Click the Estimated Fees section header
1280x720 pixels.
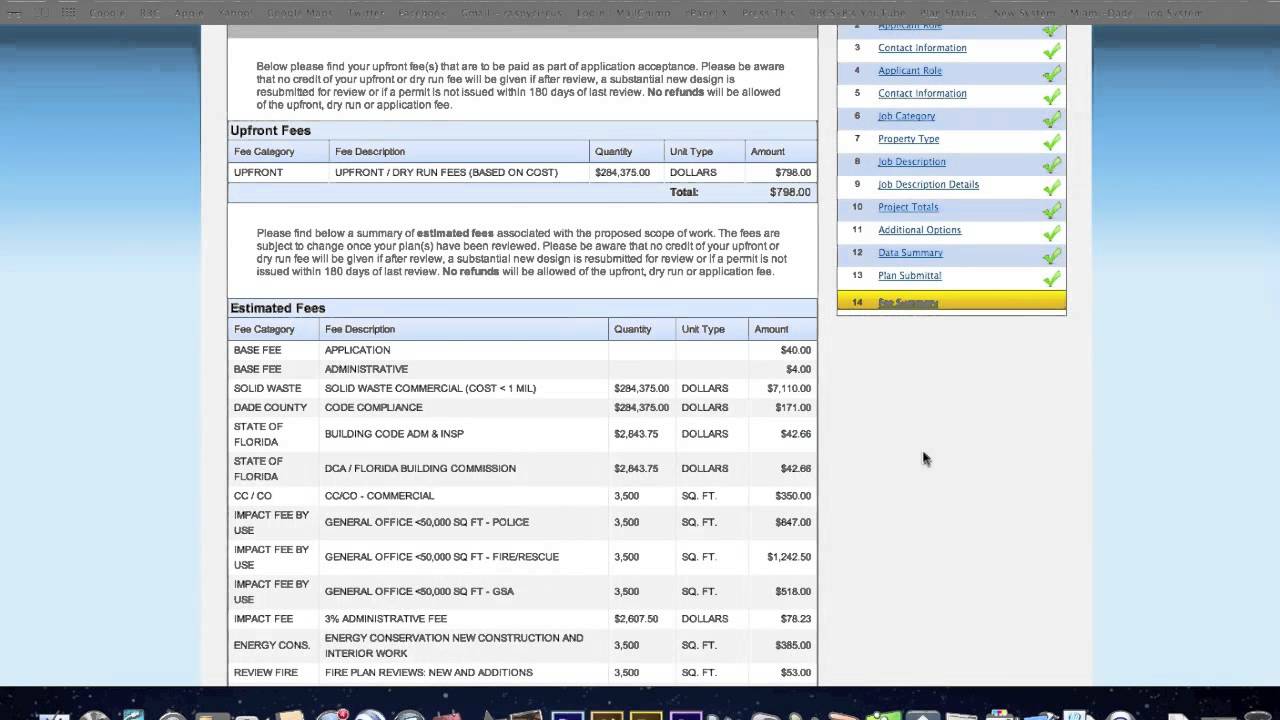522,308
